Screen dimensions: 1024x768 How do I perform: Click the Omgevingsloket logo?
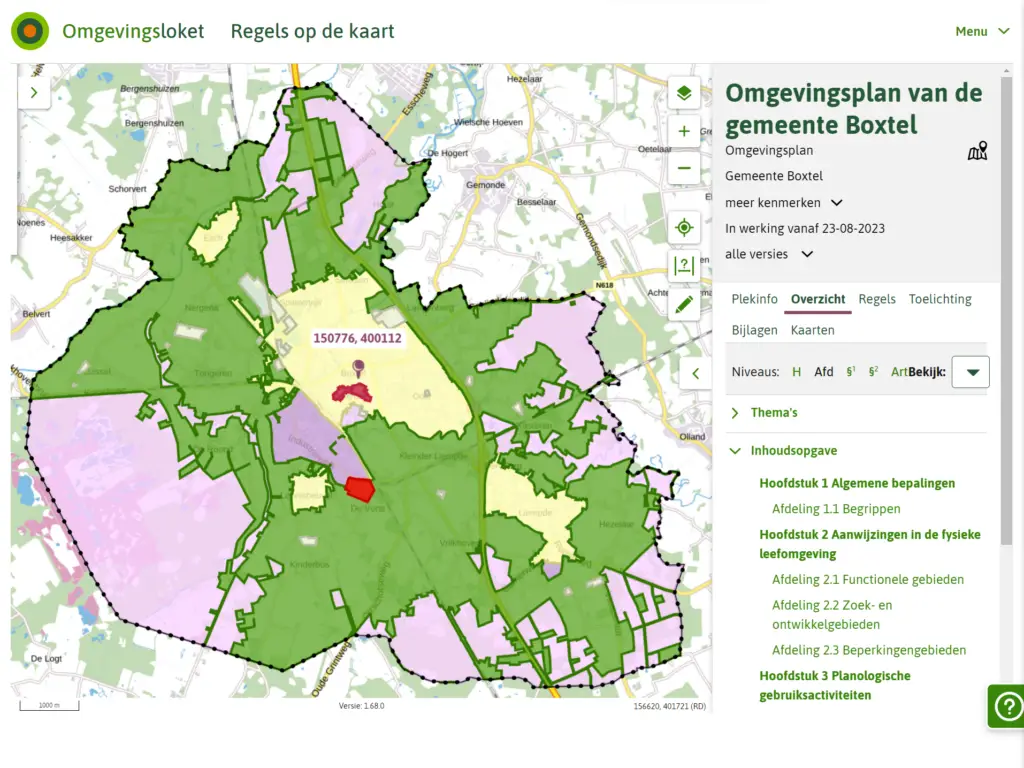[30, 31]
